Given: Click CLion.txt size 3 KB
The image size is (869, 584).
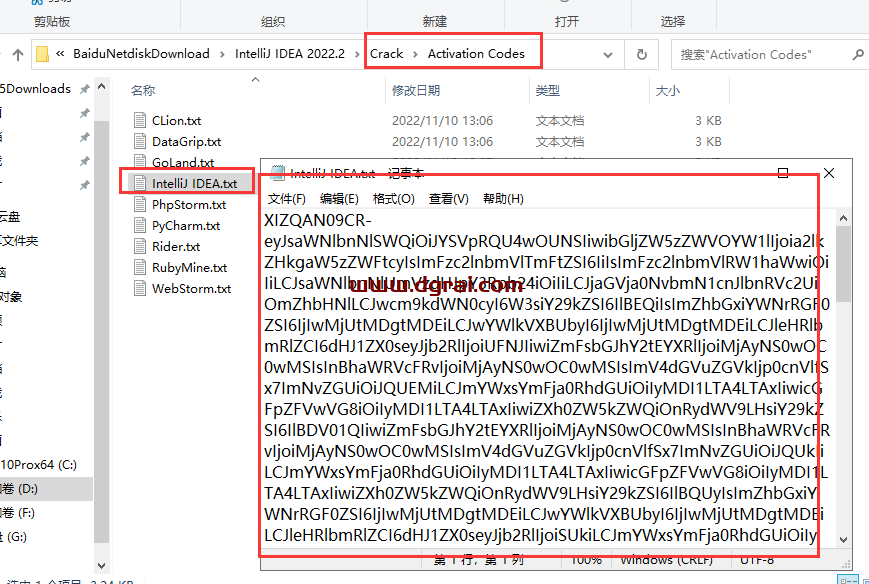Looking at the screenshot, I should pyautogui.click(x=708, y=120).
